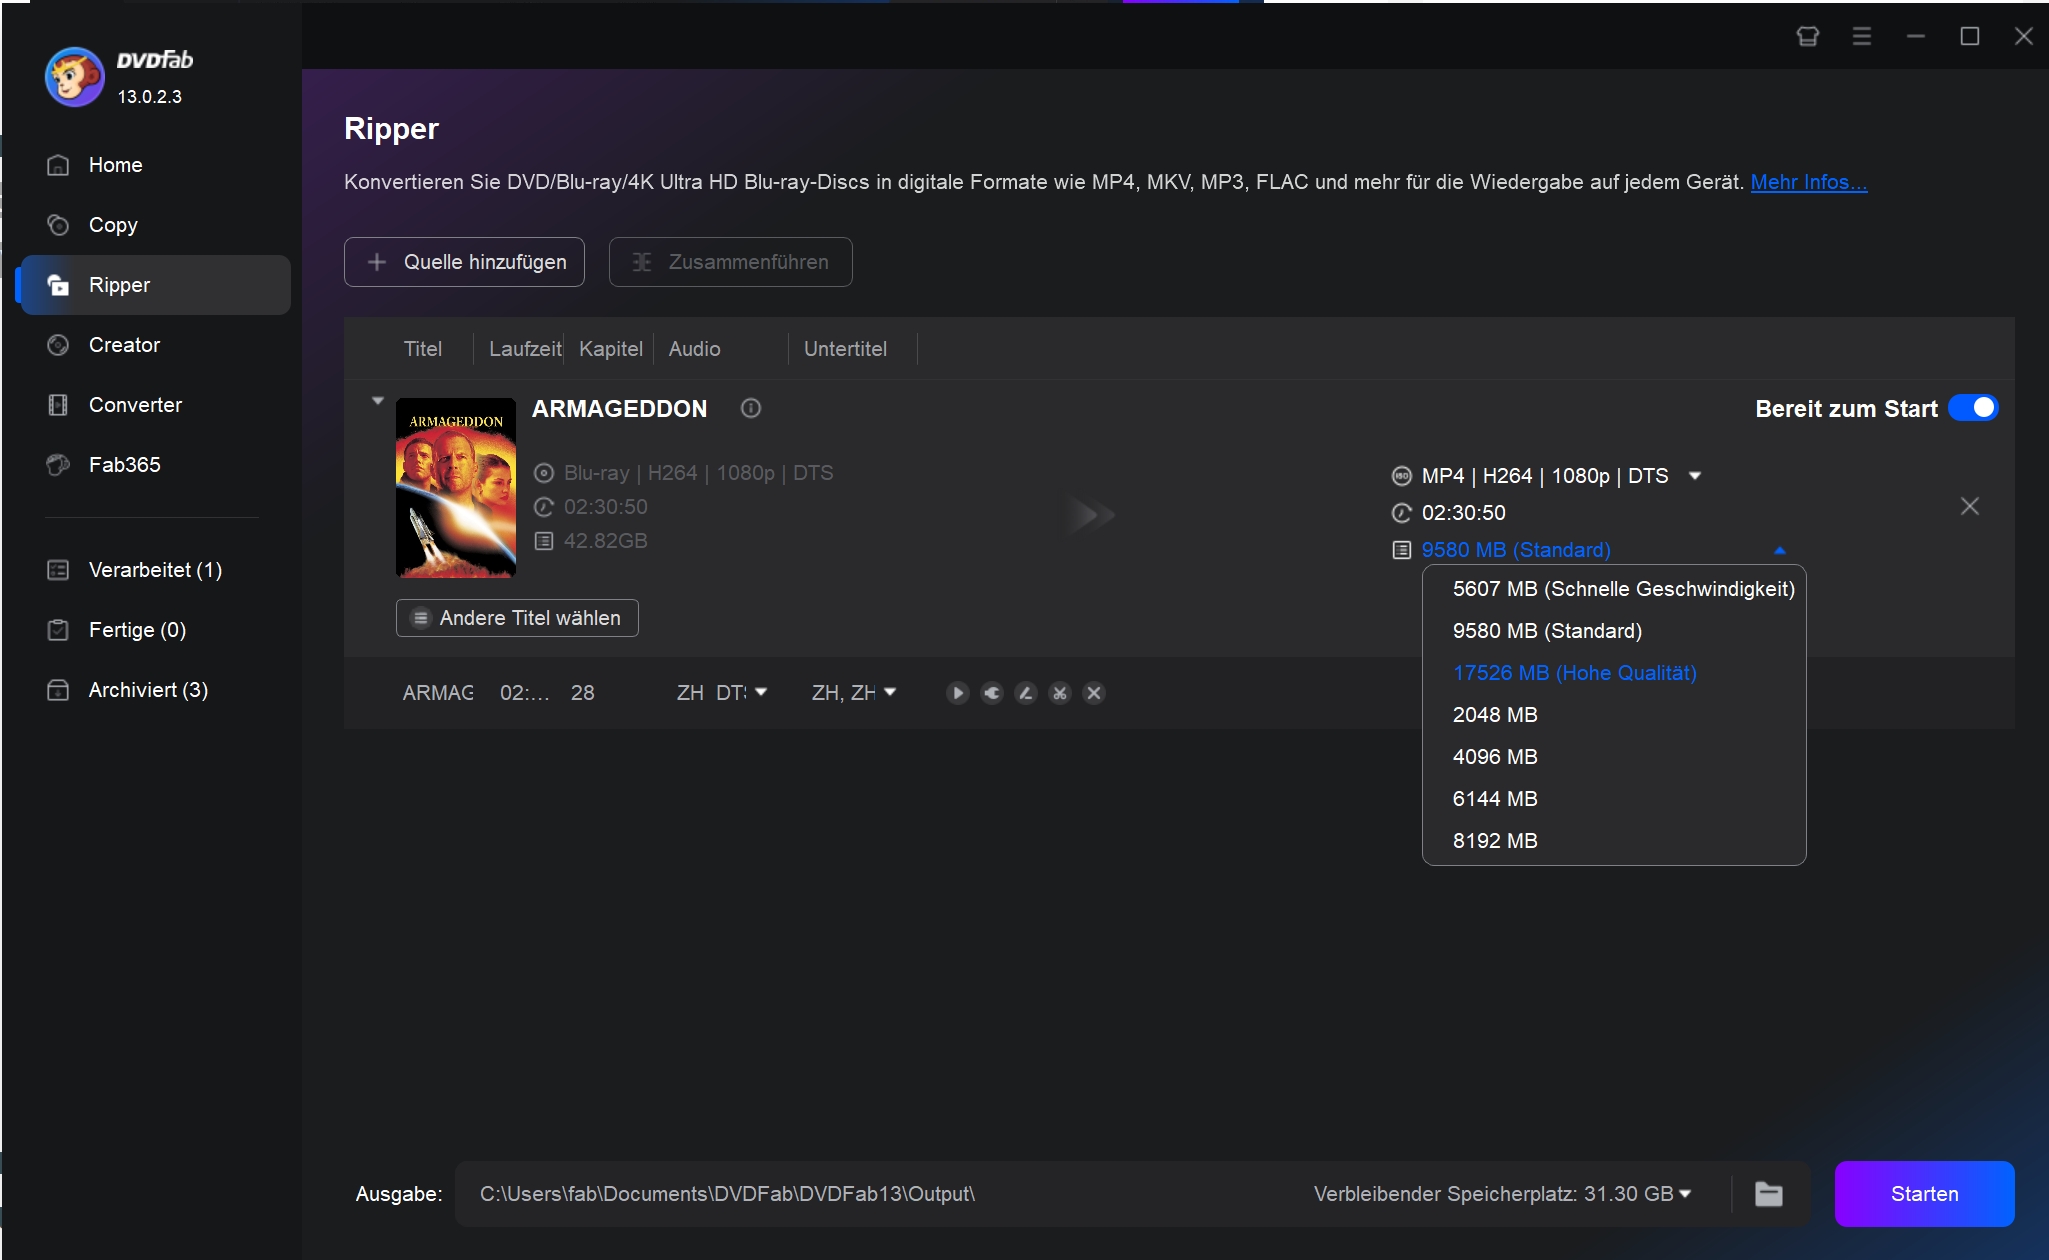Screen dimensions: 2049x1260
Task: Click the ARMAGEDDON movie poster thumbnail
Action: coord(456,488)
